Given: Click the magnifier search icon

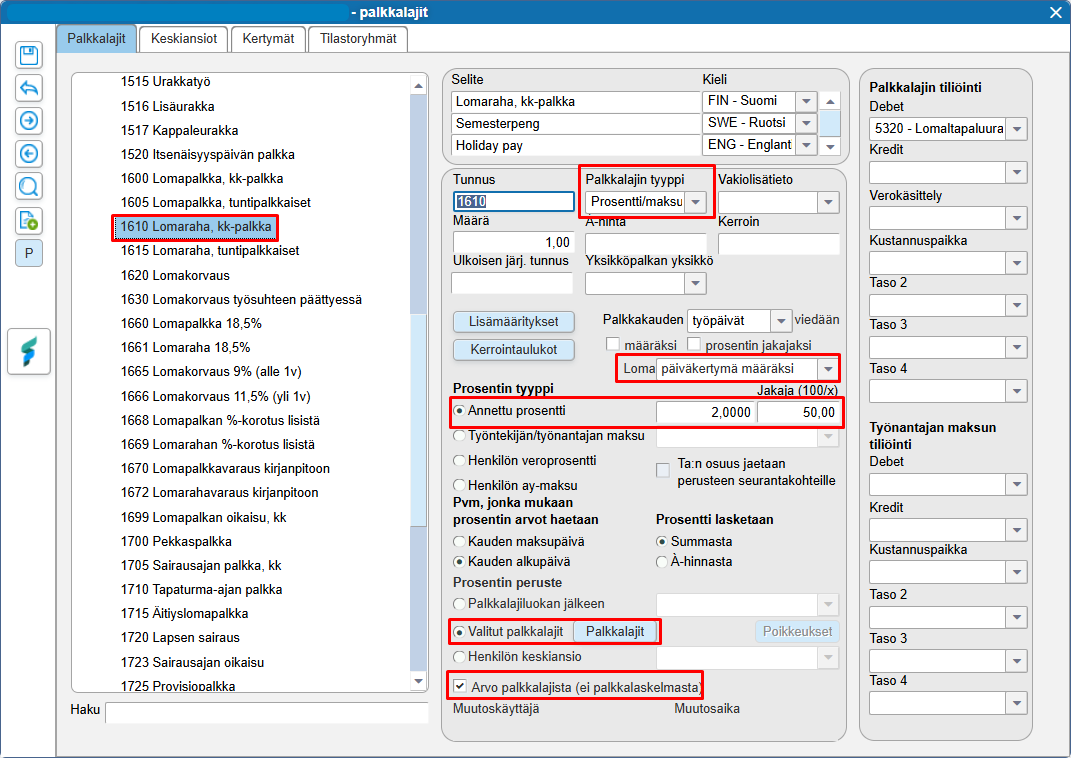Looking at the screenshot, I should (x=29, y=186).
